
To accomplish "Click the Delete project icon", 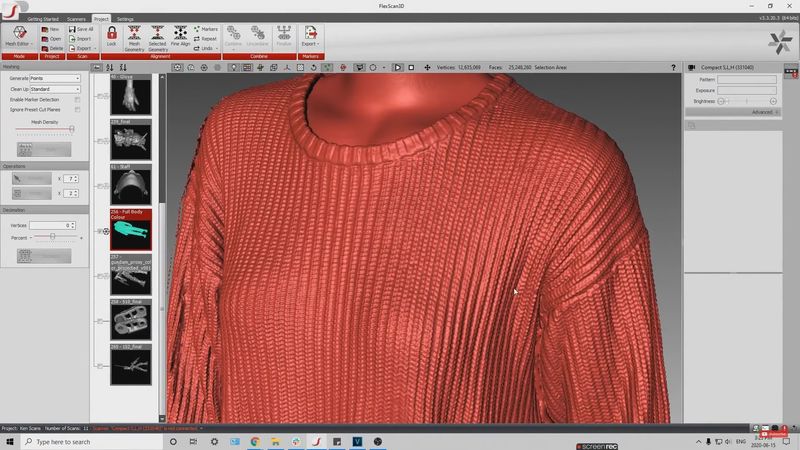I will (x=51, y=48).
